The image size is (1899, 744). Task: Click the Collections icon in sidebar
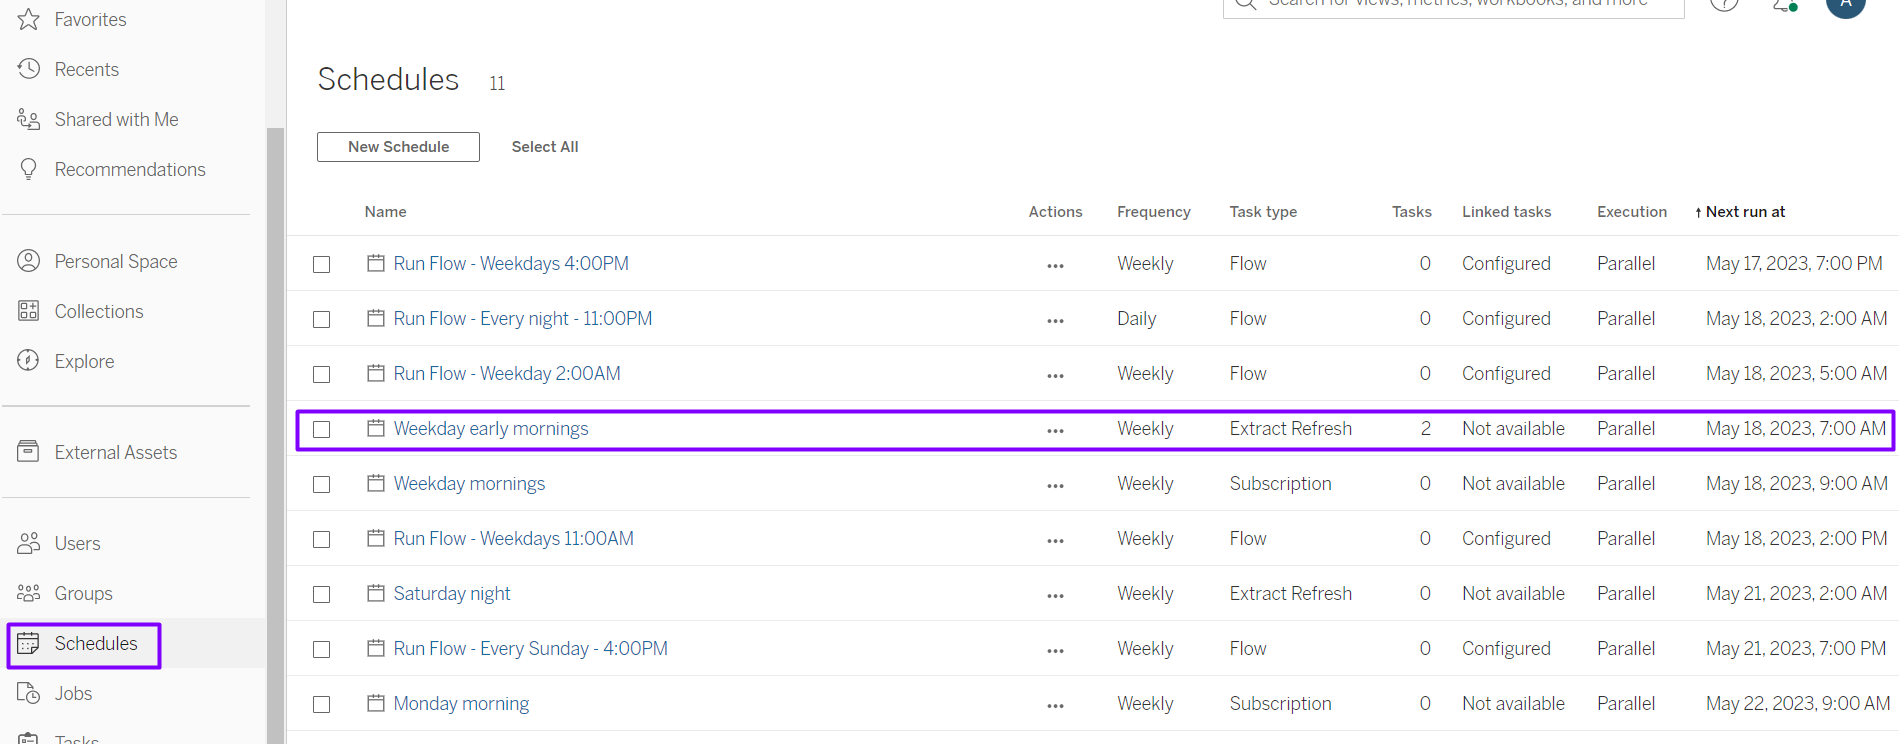click(29, 311)
